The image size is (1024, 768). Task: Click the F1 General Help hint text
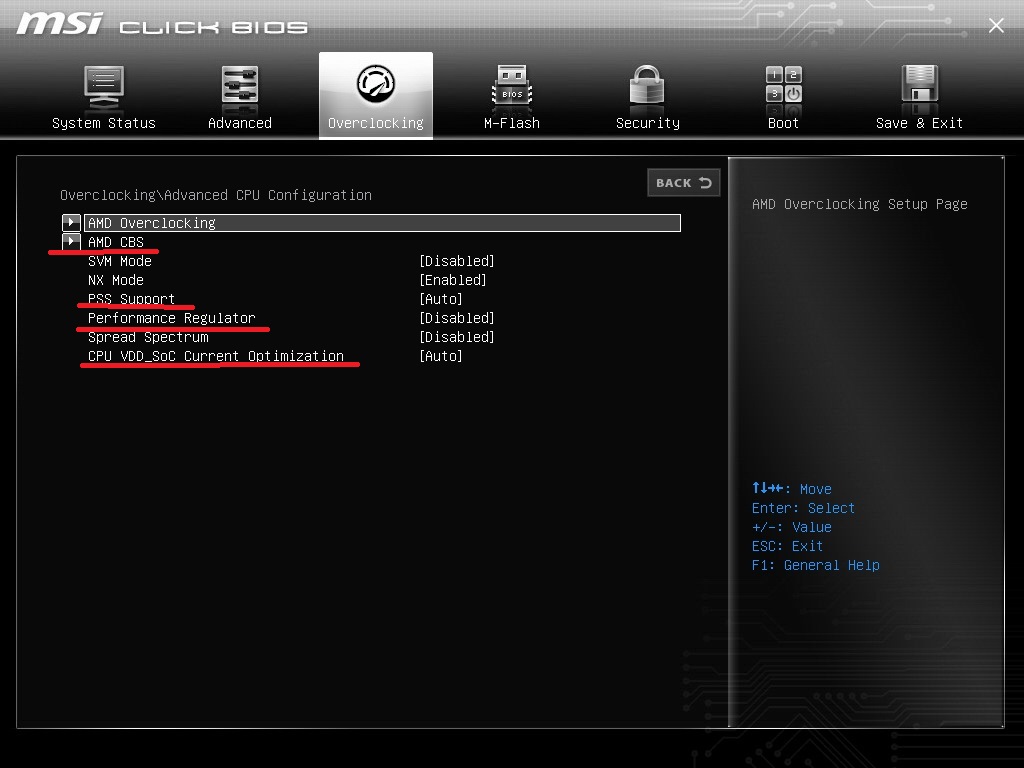(x=816, y=565)
